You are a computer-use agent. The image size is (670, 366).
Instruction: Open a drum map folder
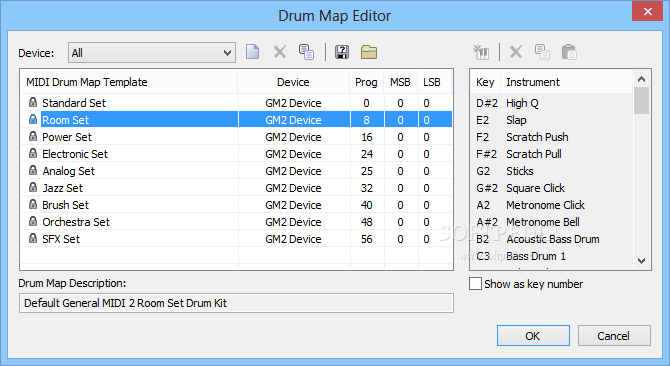(x=369, y=52)
